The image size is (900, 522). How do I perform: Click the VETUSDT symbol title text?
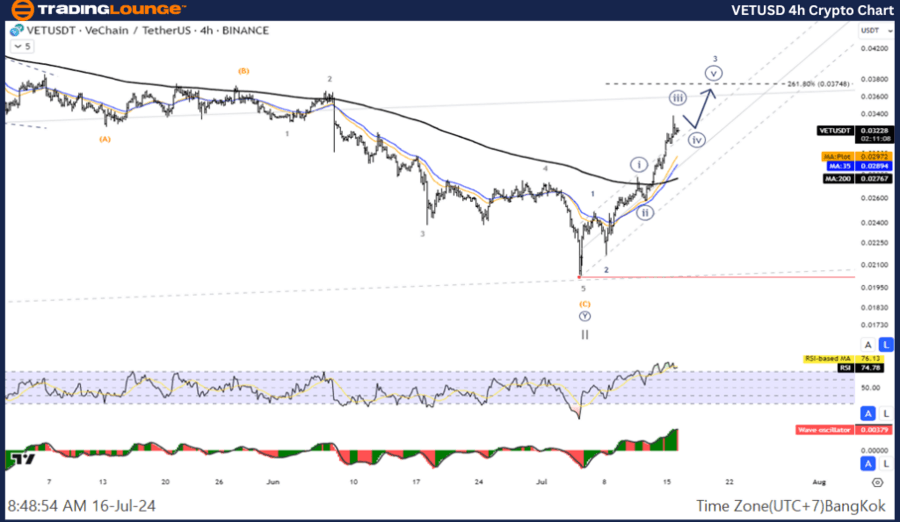tap(51, 30)
